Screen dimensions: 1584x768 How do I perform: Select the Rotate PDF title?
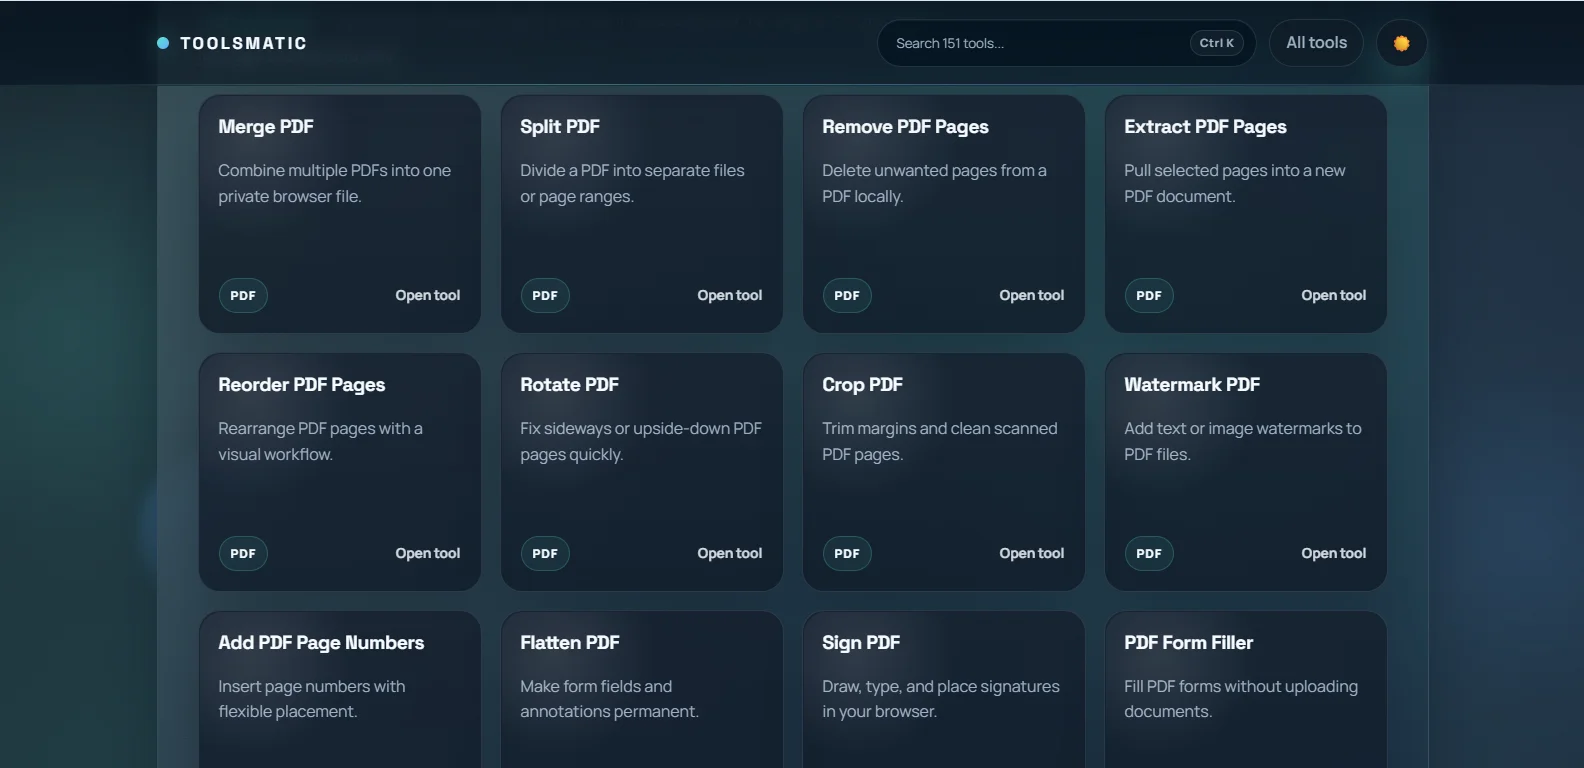[x=569, y=385]
